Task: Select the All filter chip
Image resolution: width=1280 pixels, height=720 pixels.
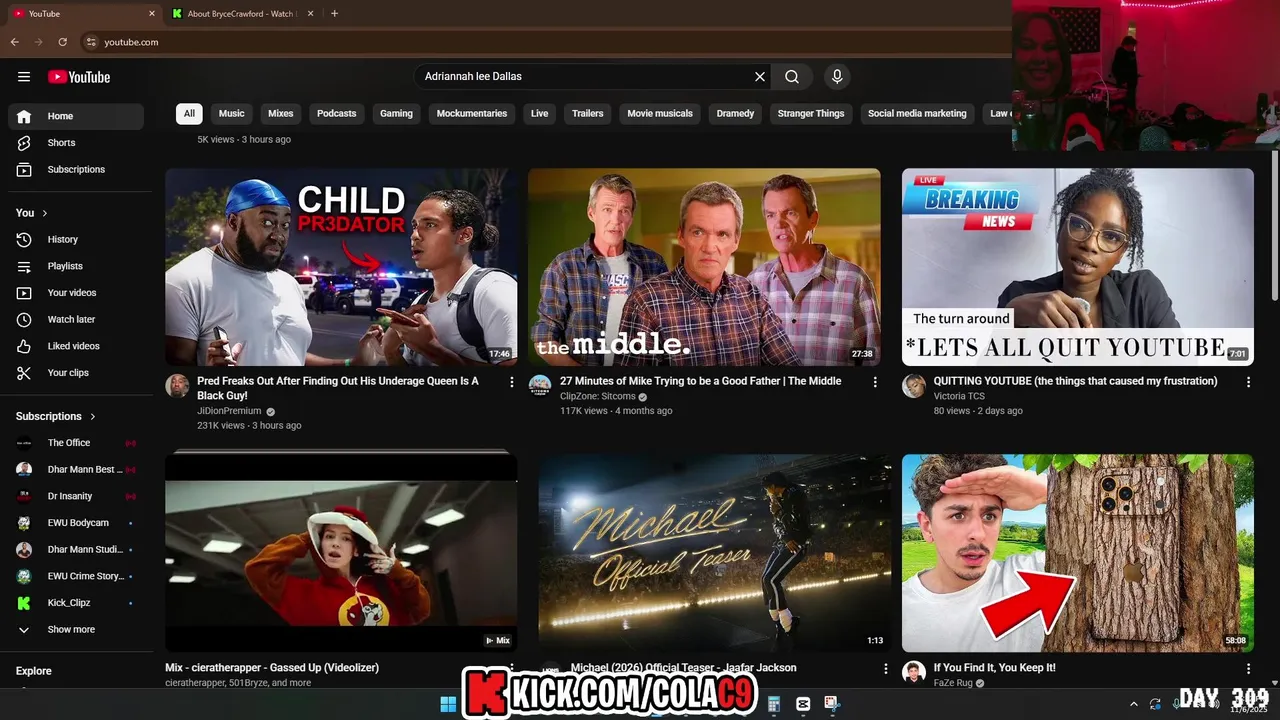Action: (189, 114)
